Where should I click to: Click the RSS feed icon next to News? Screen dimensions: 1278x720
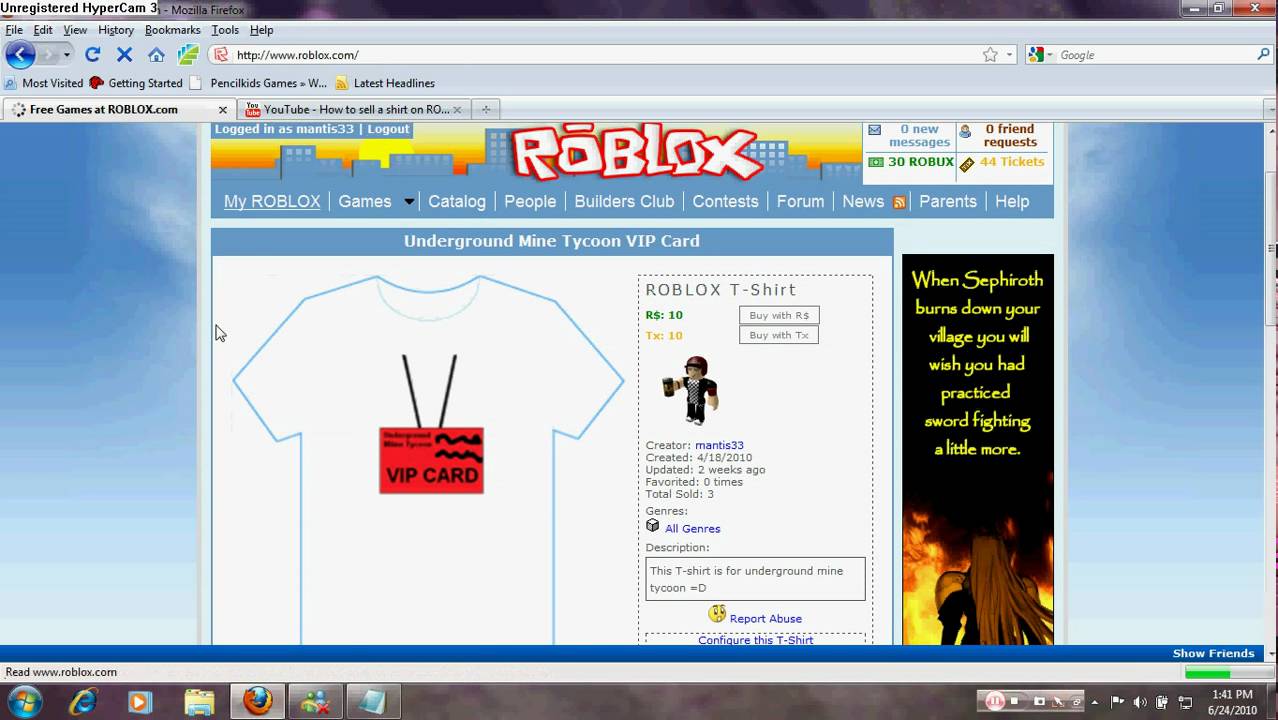pos(899,202)
